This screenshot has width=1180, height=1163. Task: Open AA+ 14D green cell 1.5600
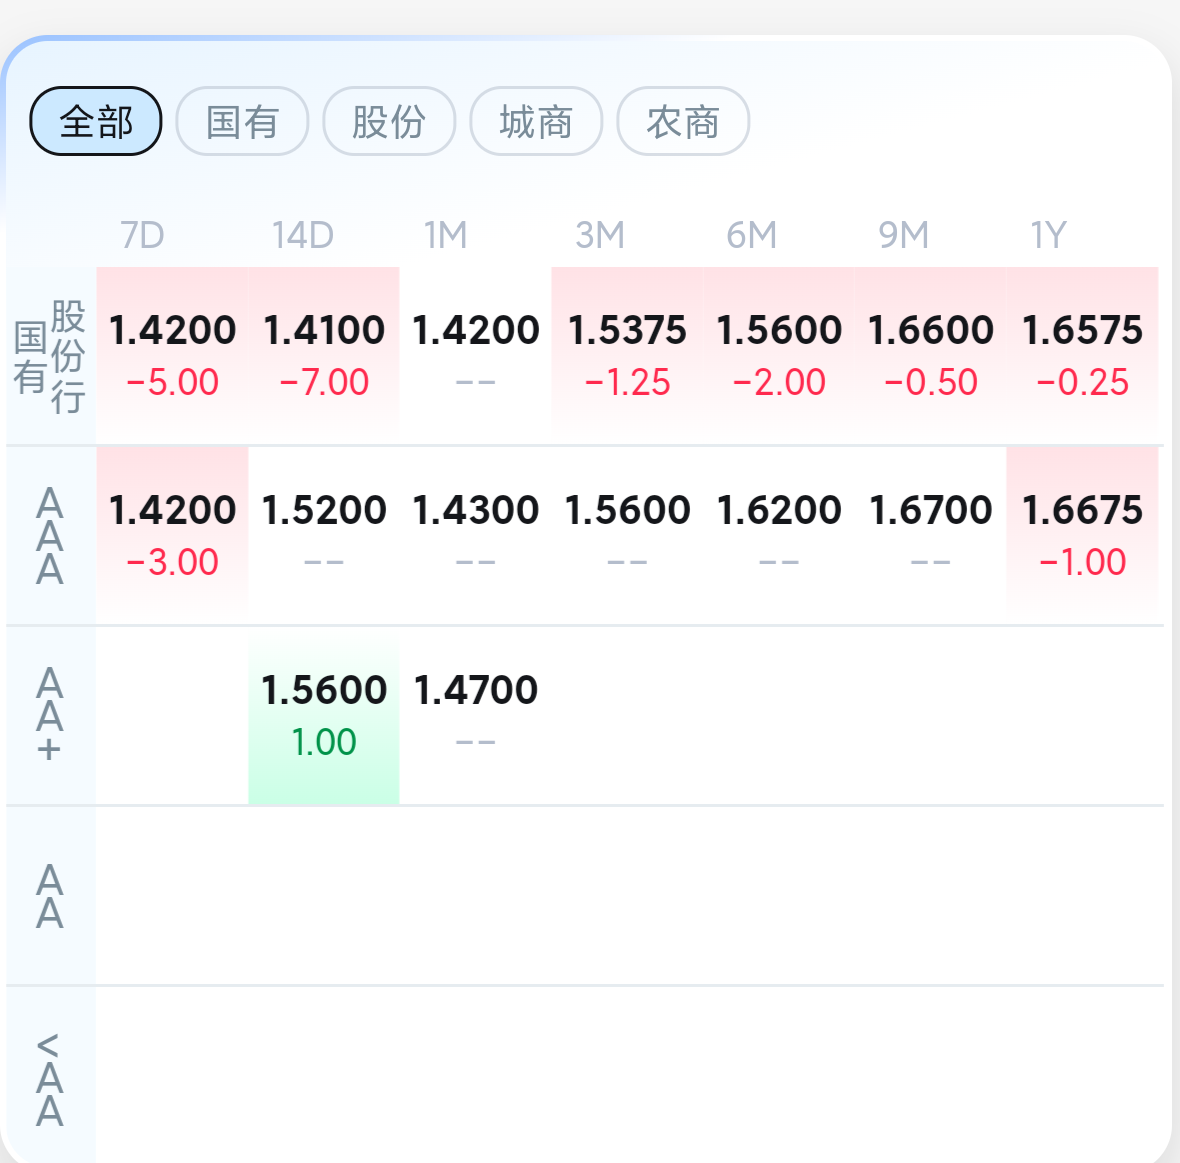[x=324, y=715]
